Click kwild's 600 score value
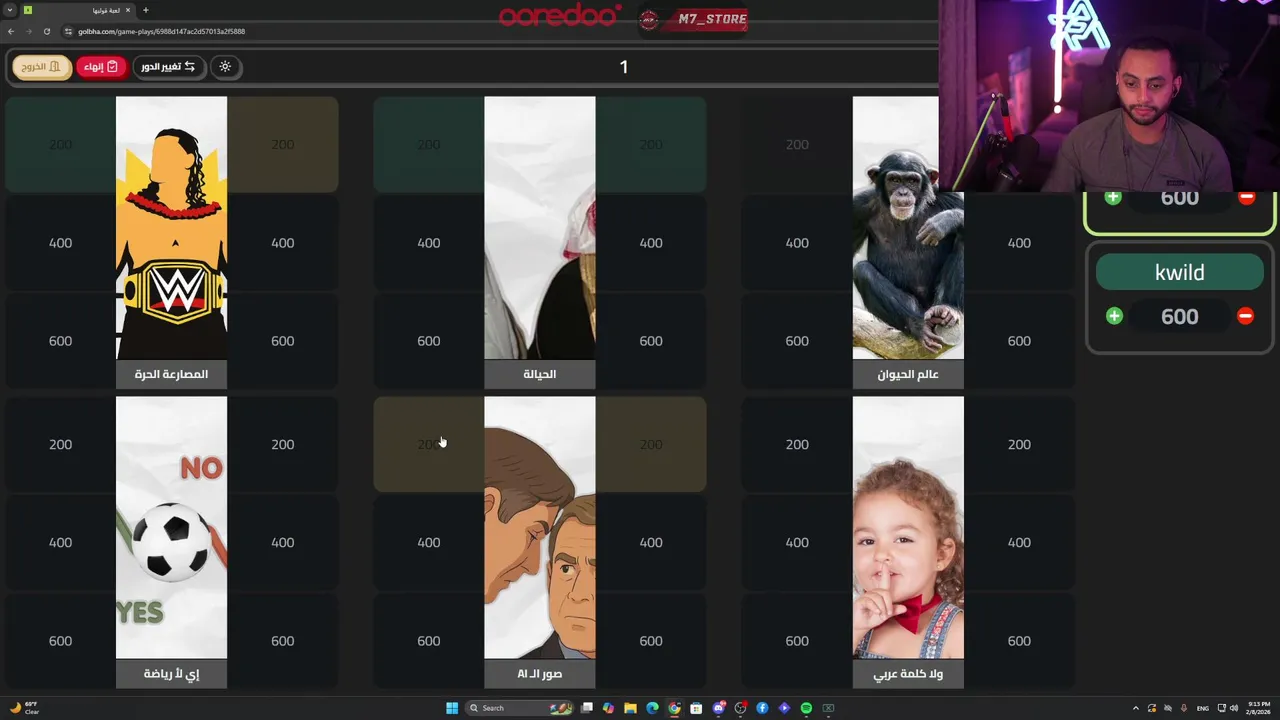Screen dimensions: 1280x720 (1180, 317)
